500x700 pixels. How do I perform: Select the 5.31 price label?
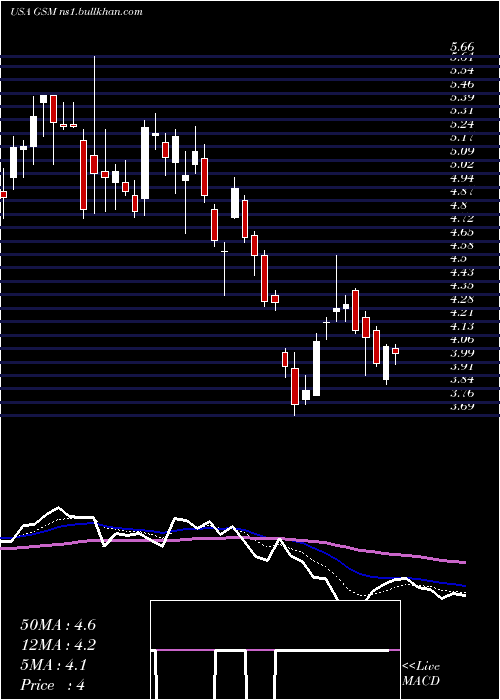(462, 111)
